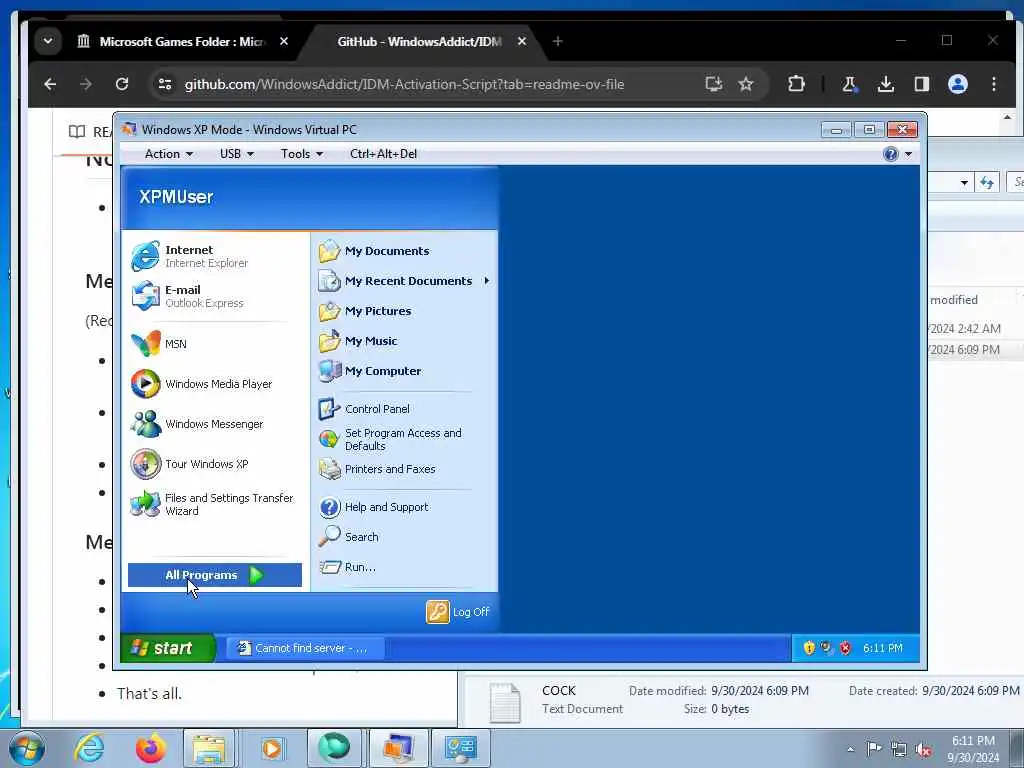Open My Music folder
Viewport: 1024px width, 768px height.
coord(357,341)
